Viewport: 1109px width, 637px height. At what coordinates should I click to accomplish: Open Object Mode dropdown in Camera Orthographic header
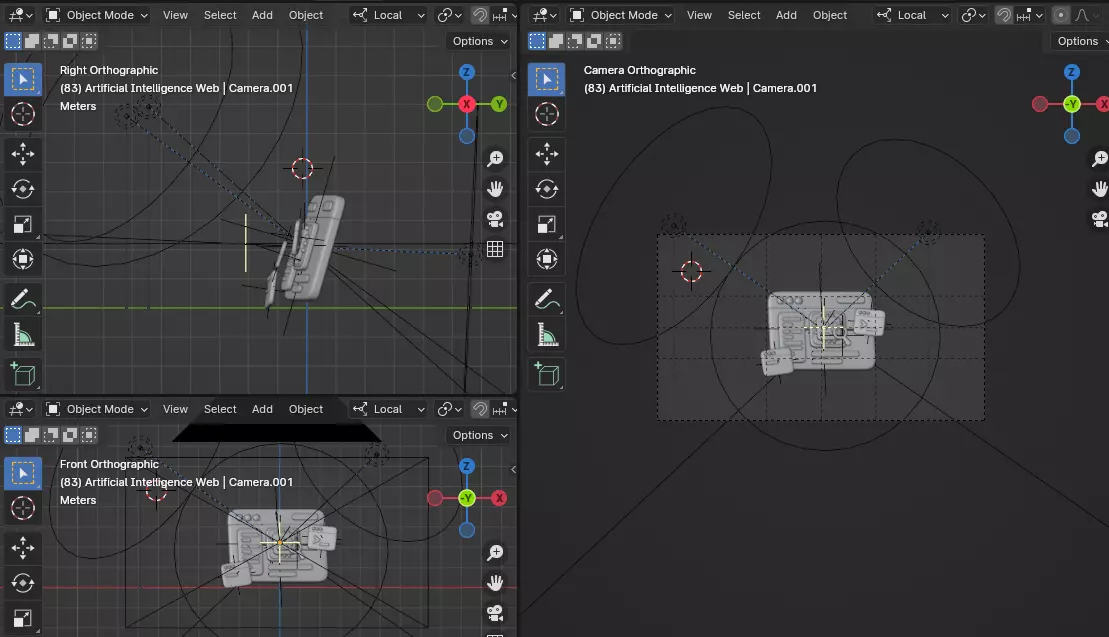point(621,15)
